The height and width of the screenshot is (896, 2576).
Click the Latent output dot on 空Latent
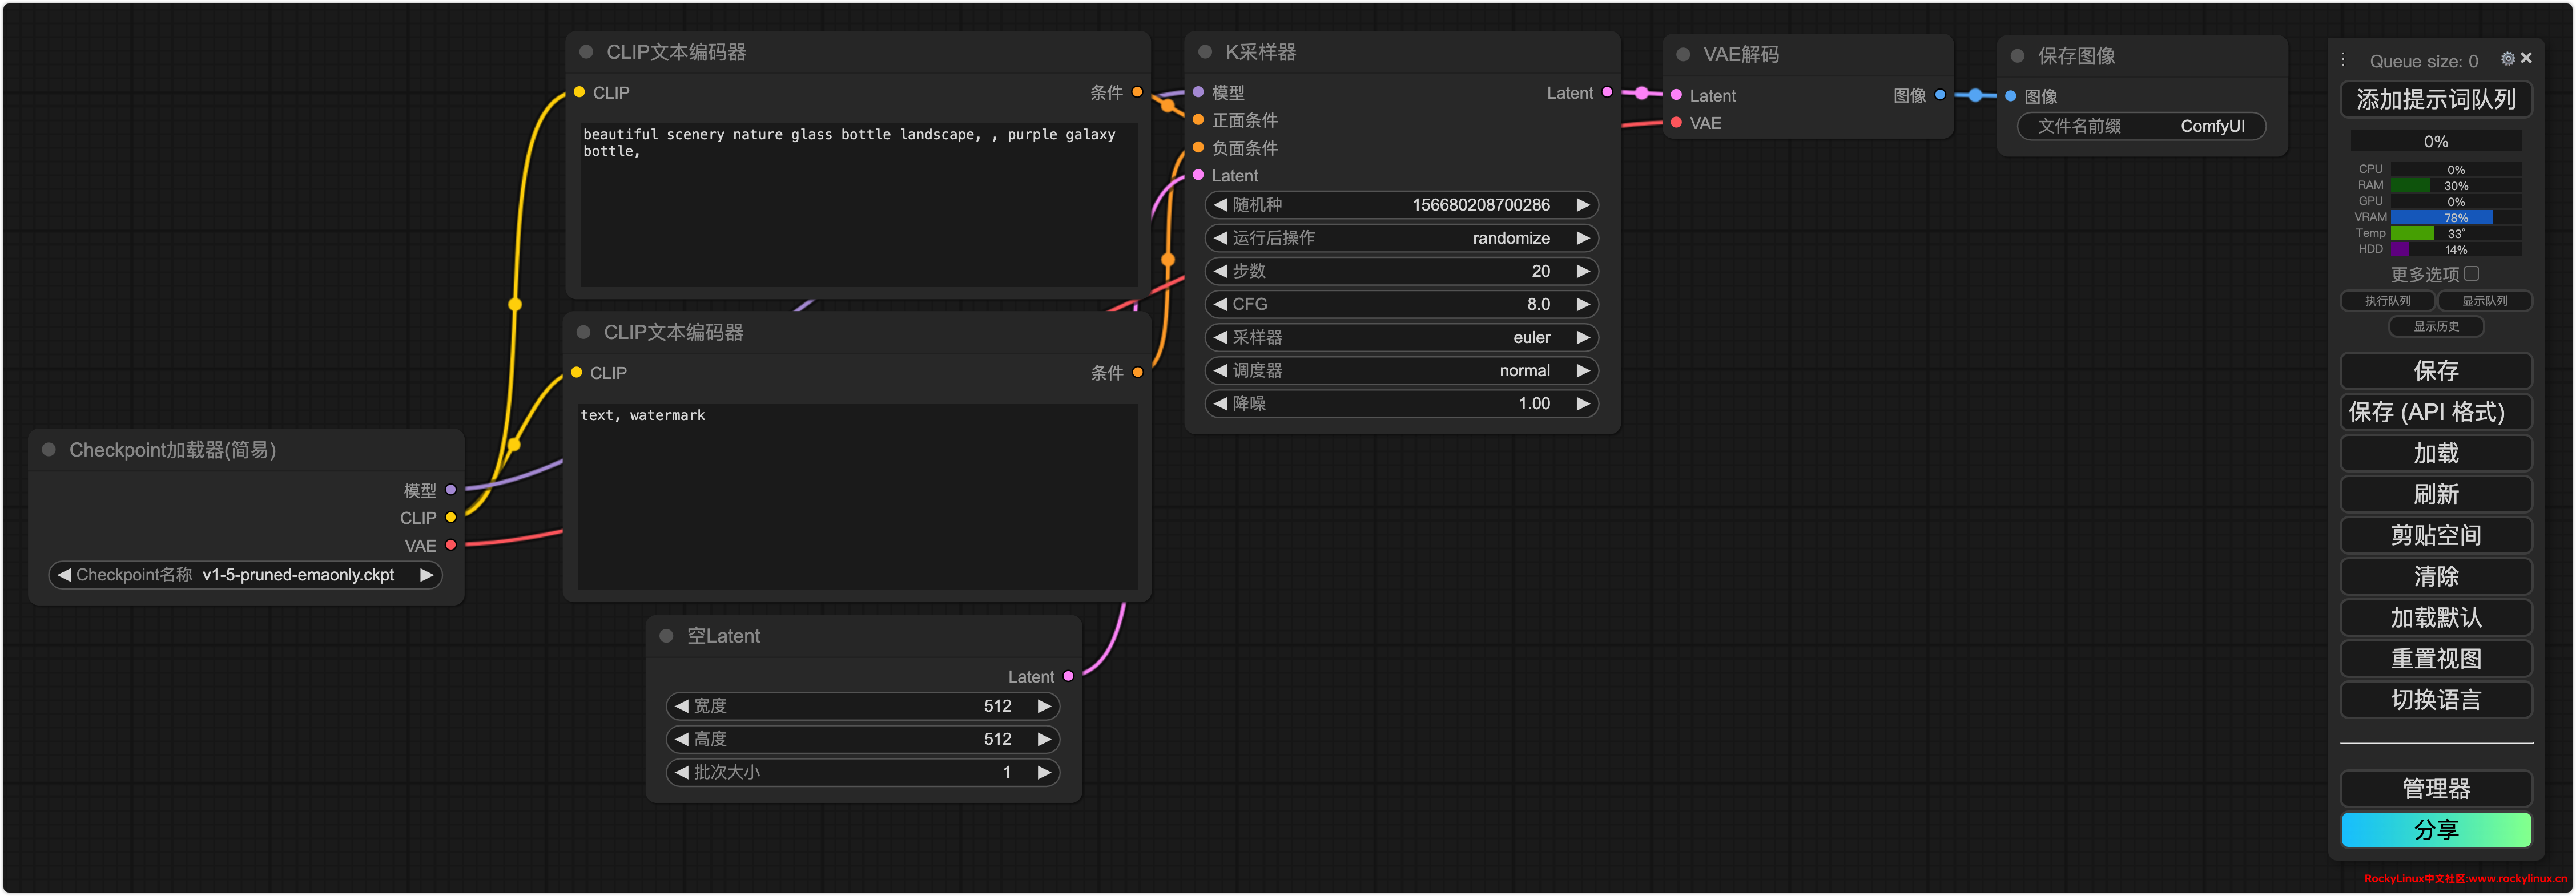tap(1068, 676)
